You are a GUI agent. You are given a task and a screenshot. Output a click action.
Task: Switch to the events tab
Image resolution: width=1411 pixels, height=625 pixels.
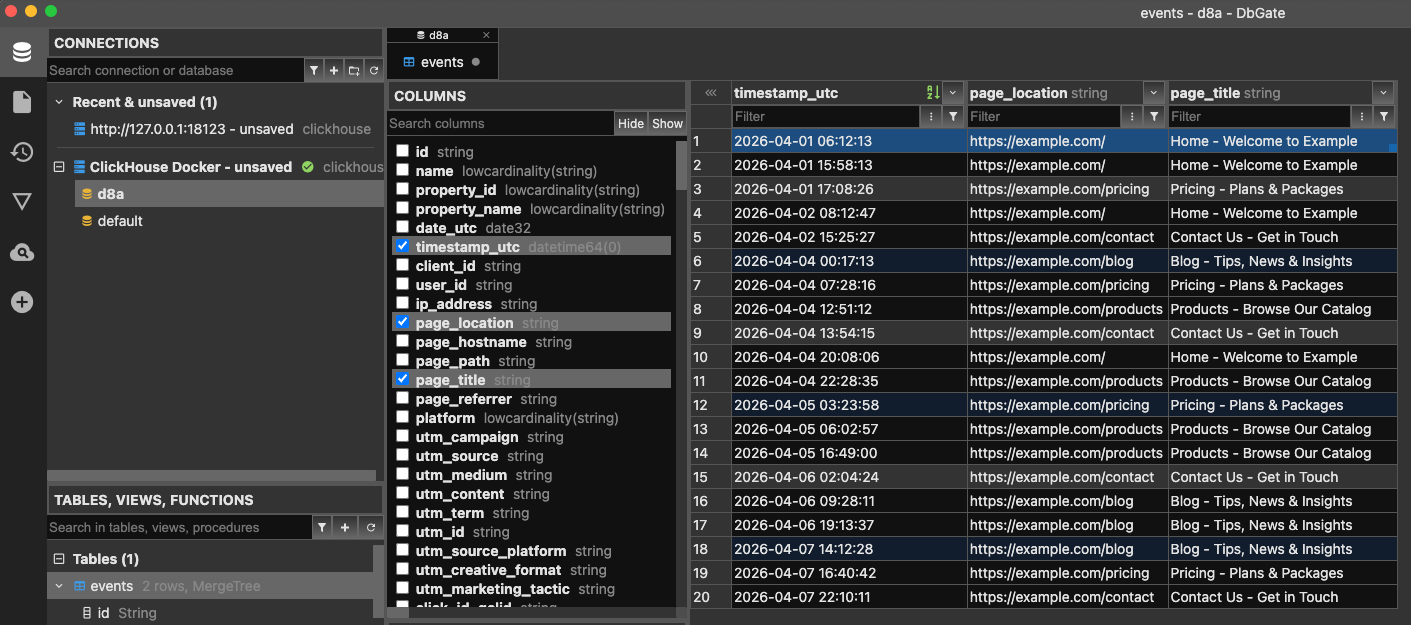point(441,62)
